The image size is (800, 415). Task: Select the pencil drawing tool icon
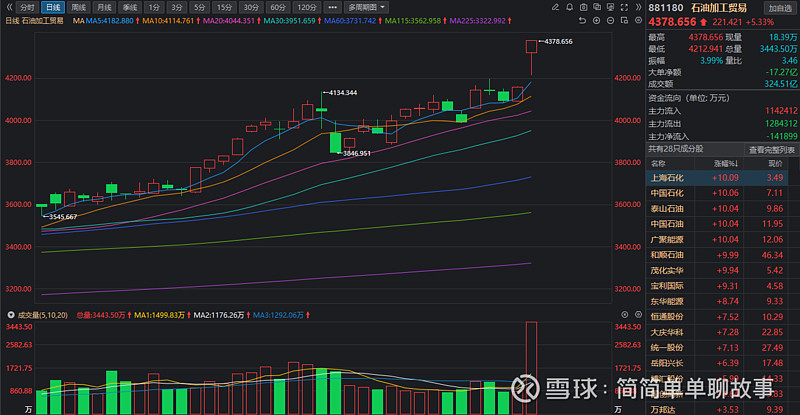tap(556, 7)
